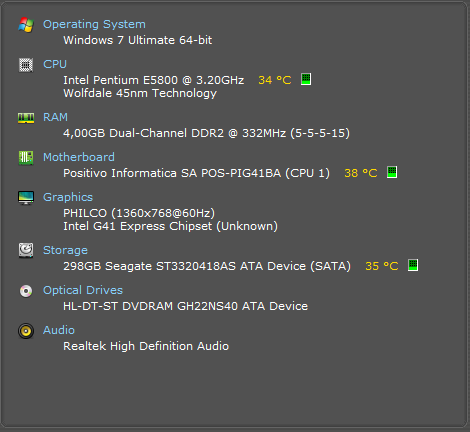Open the Motherboard section link
The height and width of the screenshot is (432, 470).
pyautogui.click(x=79, y=157)
